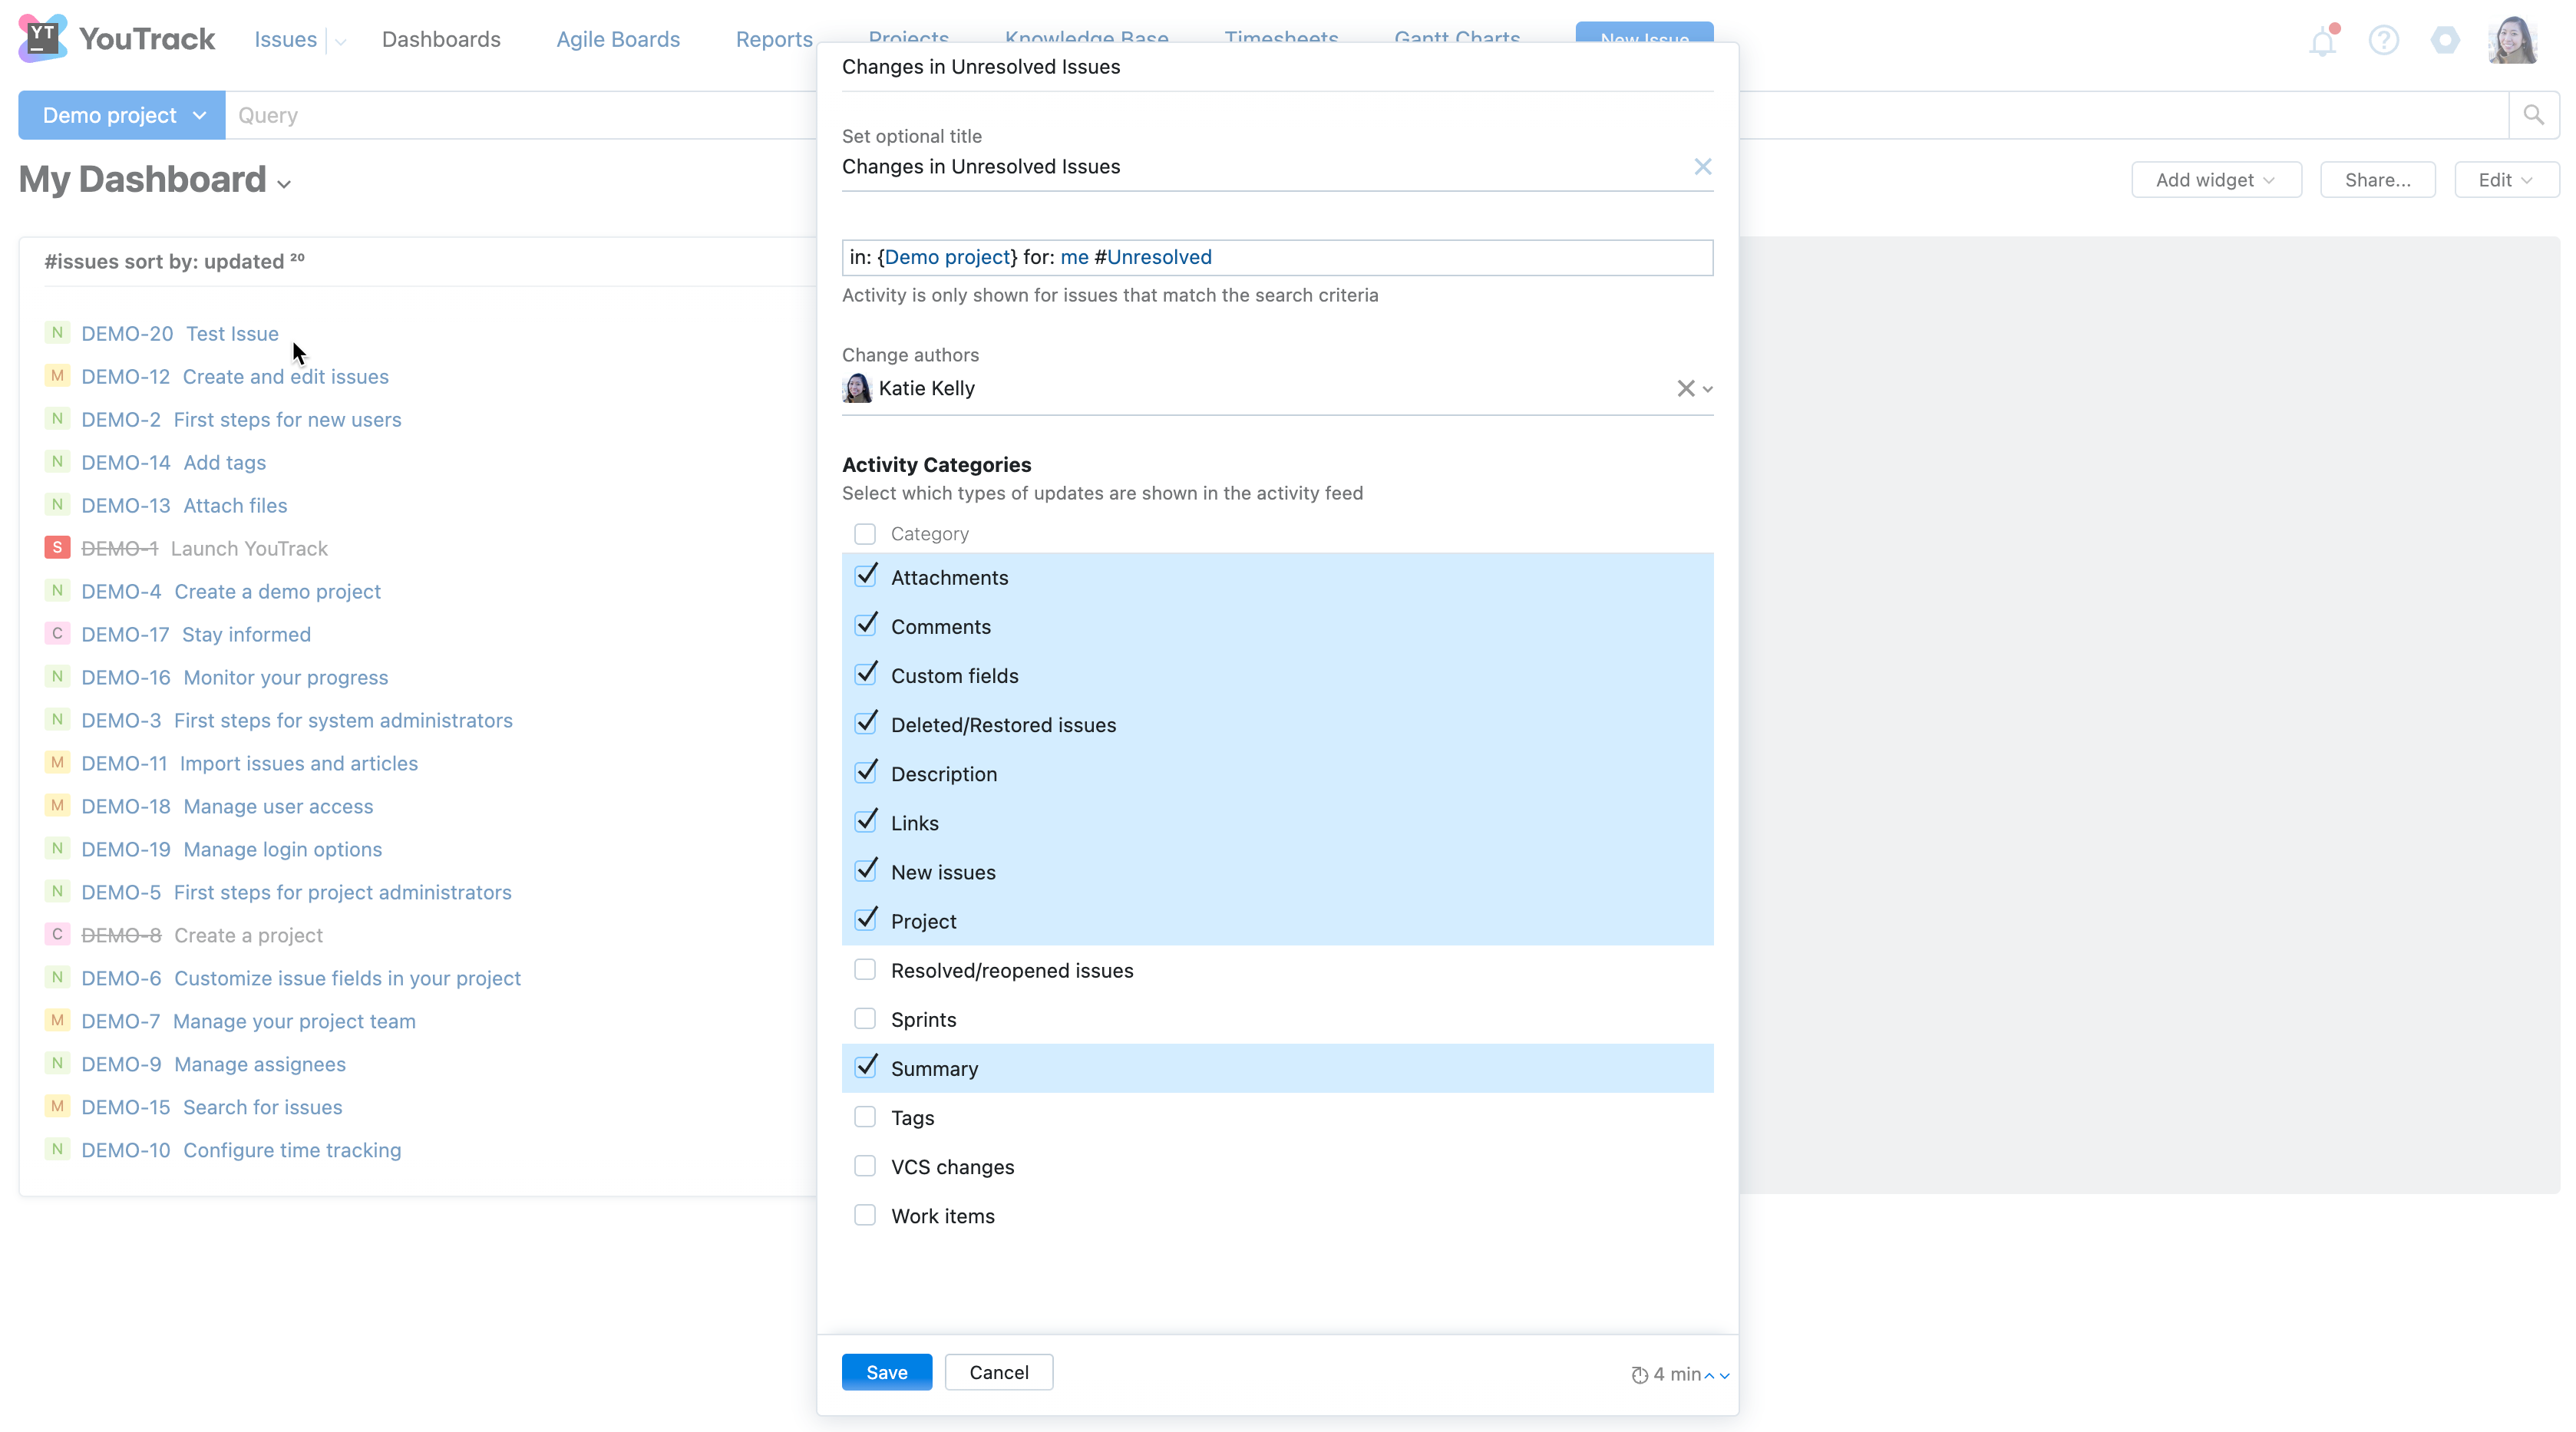Open user profile avatar
The width and height of the screenshot is (2576, 1432).
[2512, 40]
